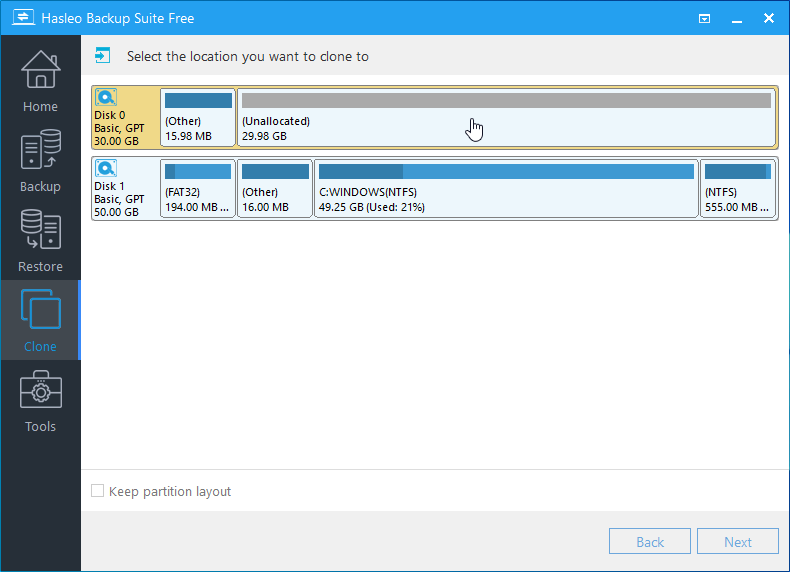Click the clone destination arrow icon in header
The height and width of the screenshot is (572, 790).
click(x=102, y=55)
